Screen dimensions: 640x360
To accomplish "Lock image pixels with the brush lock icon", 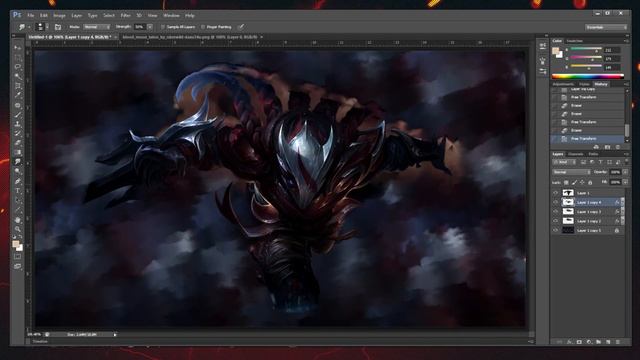I will 574,182.
